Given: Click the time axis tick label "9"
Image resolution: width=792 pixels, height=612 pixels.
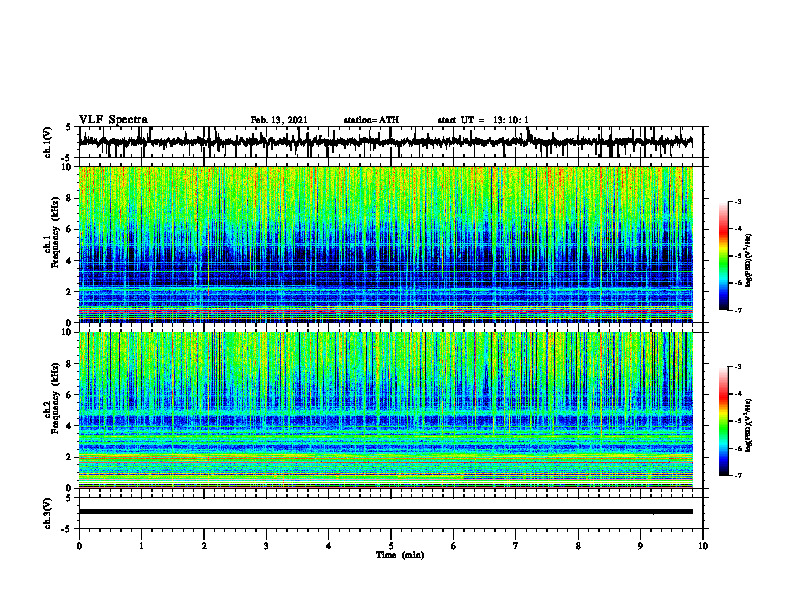Looking at the screenshot, I should [x=640, y=546].
